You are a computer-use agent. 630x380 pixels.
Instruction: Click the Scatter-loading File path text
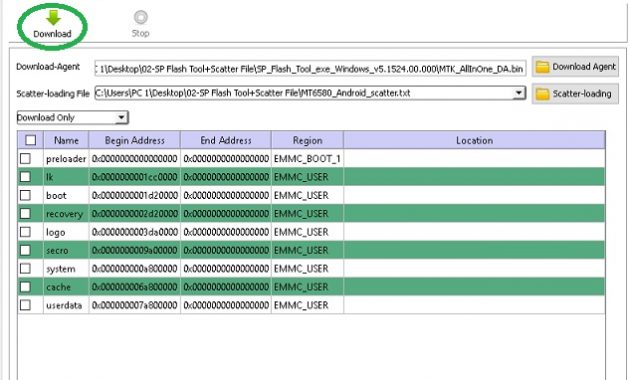(x=253, y=93)
